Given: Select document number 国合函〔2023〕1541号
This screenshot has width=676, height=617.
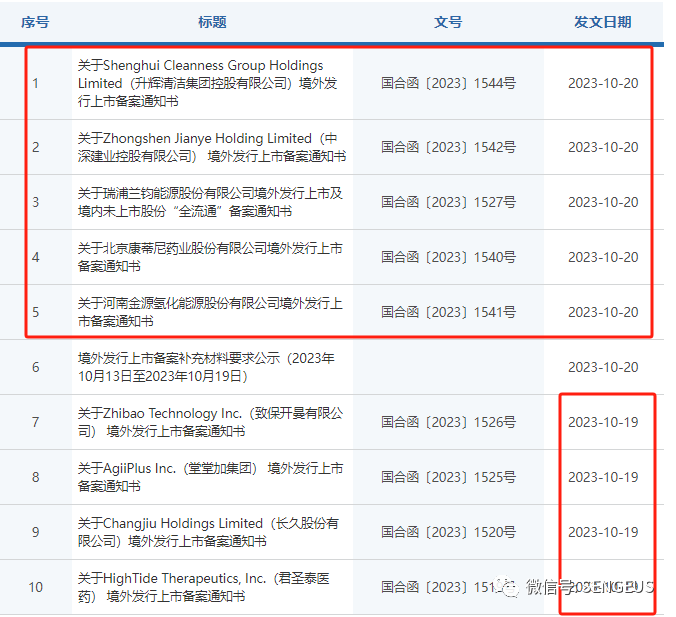Looking at the screenshot, I should point(448,312).
